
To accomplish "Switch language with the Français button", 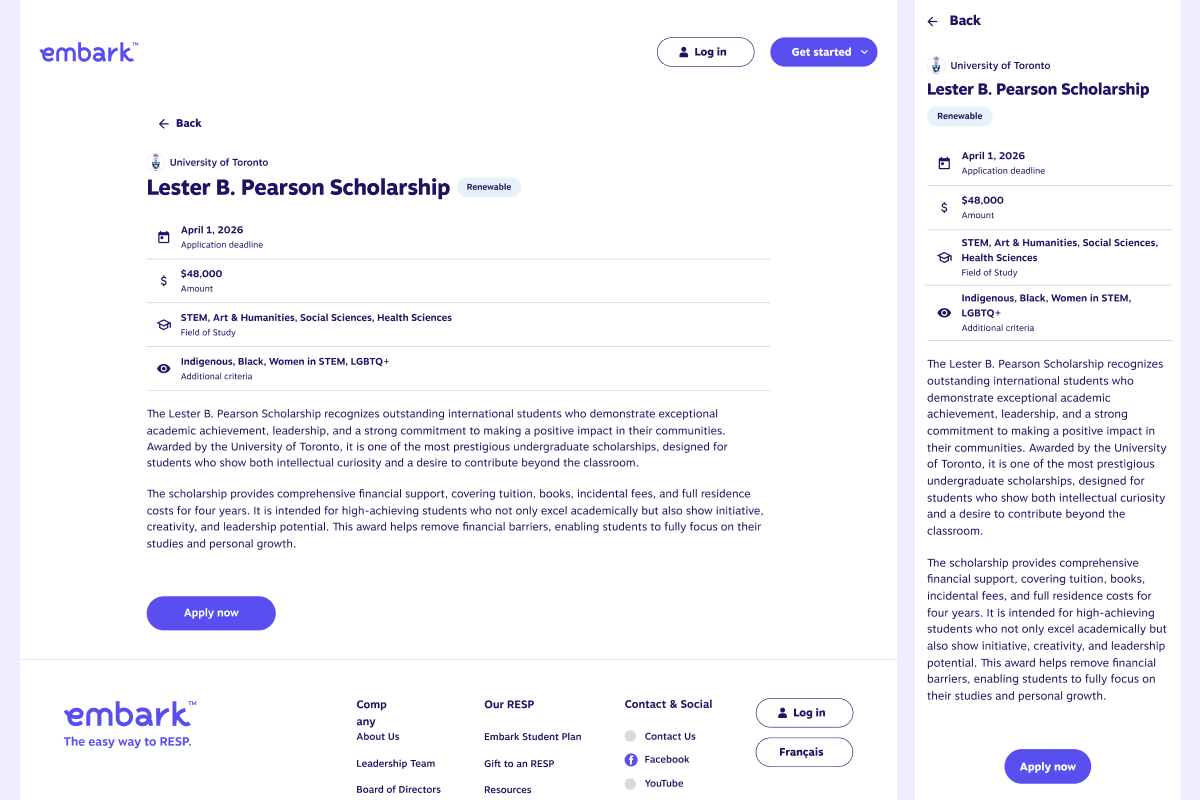I will tap(804, 752).
